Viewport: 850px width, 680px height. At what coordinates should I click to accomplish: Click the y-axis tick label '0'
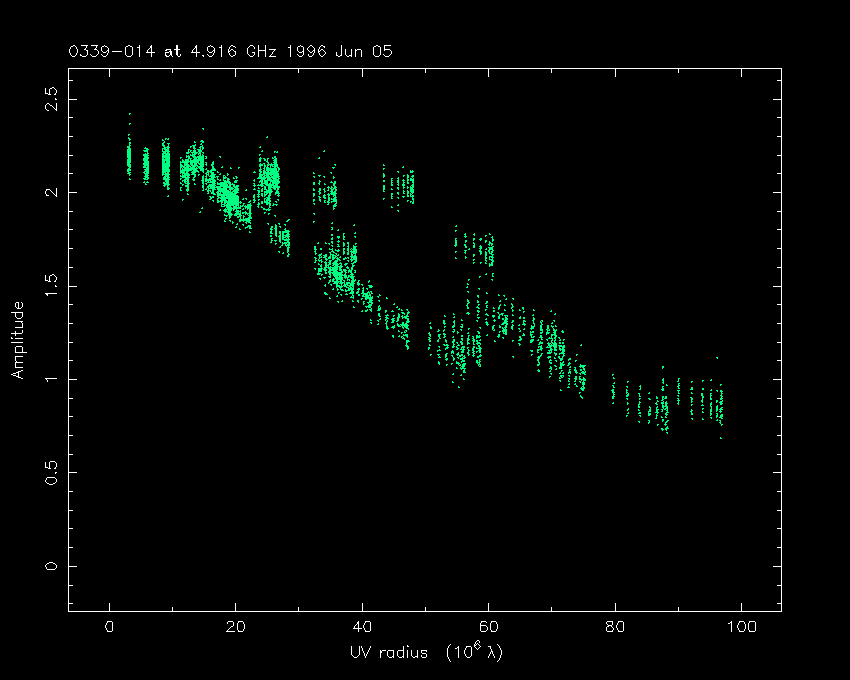[x=52, y=566]
